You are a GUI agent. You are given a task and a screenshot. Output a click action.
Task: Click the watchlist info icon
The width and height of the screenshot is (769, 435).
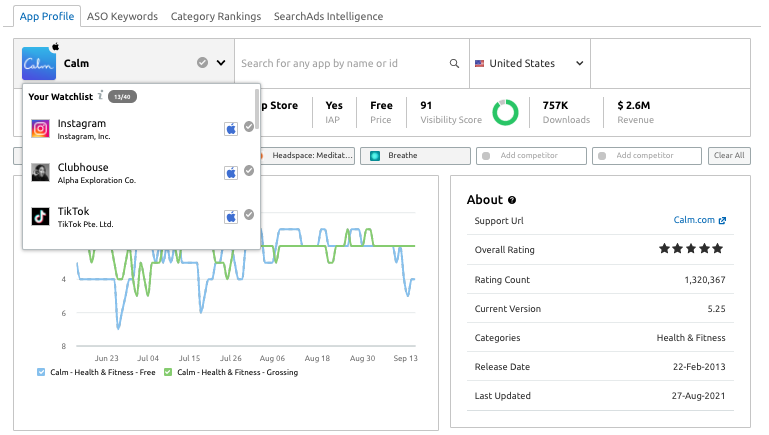coord(101,95)
